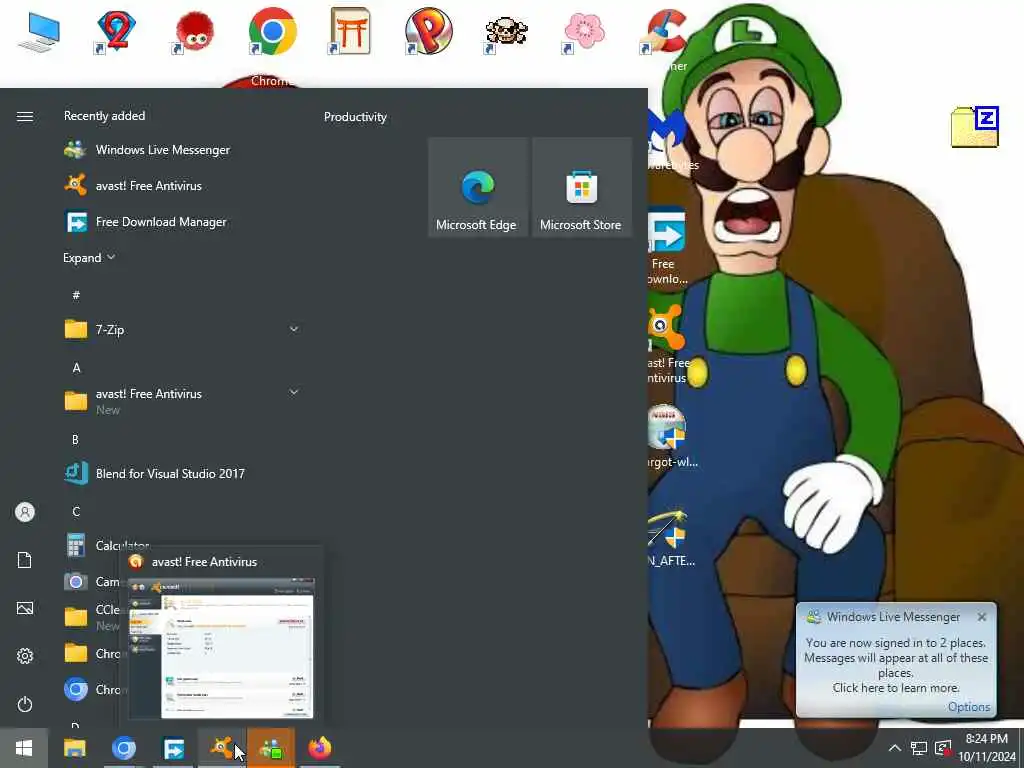Viewport: 1024px width, 768px height.
Task: Open Google Chrome desktop shortcut
Action: 273,31
